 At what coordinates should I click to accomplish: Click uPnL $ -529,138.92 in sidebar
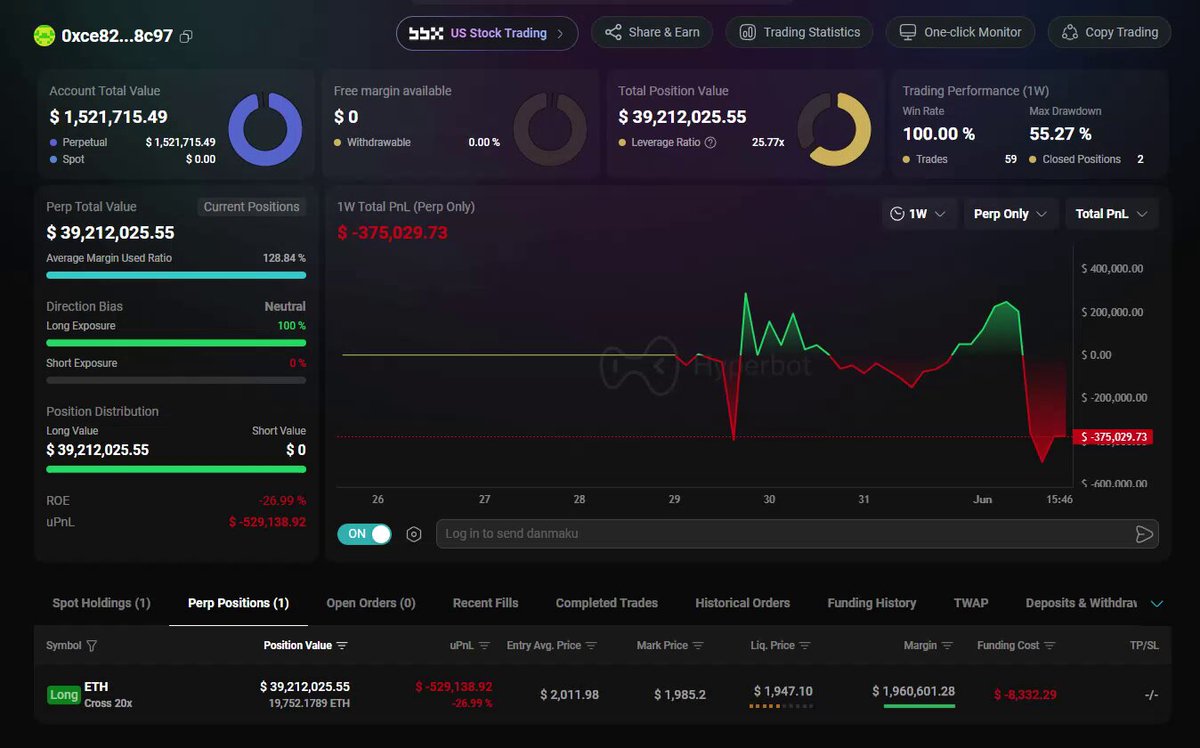pos(267,522)
